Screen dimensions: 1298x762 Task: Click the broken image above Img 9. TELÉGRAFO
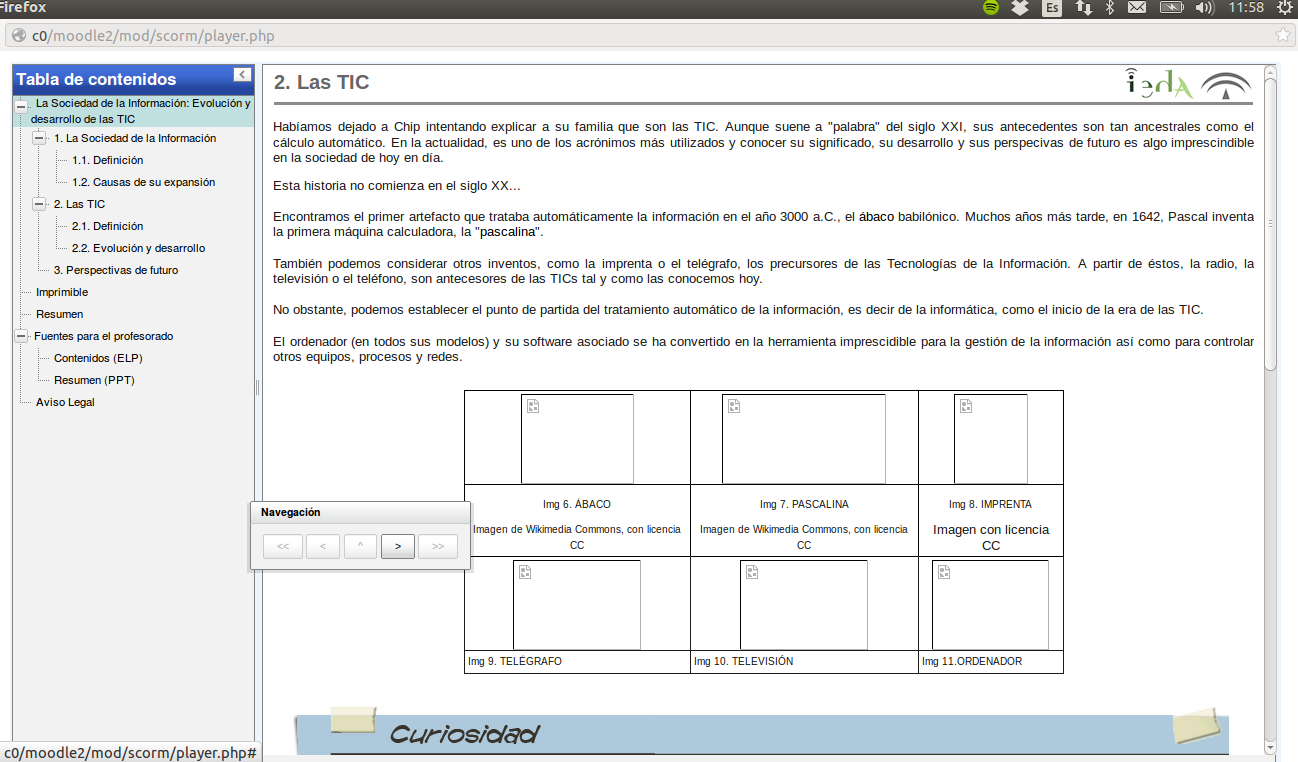pyautogui.click(x=577, y=605)
